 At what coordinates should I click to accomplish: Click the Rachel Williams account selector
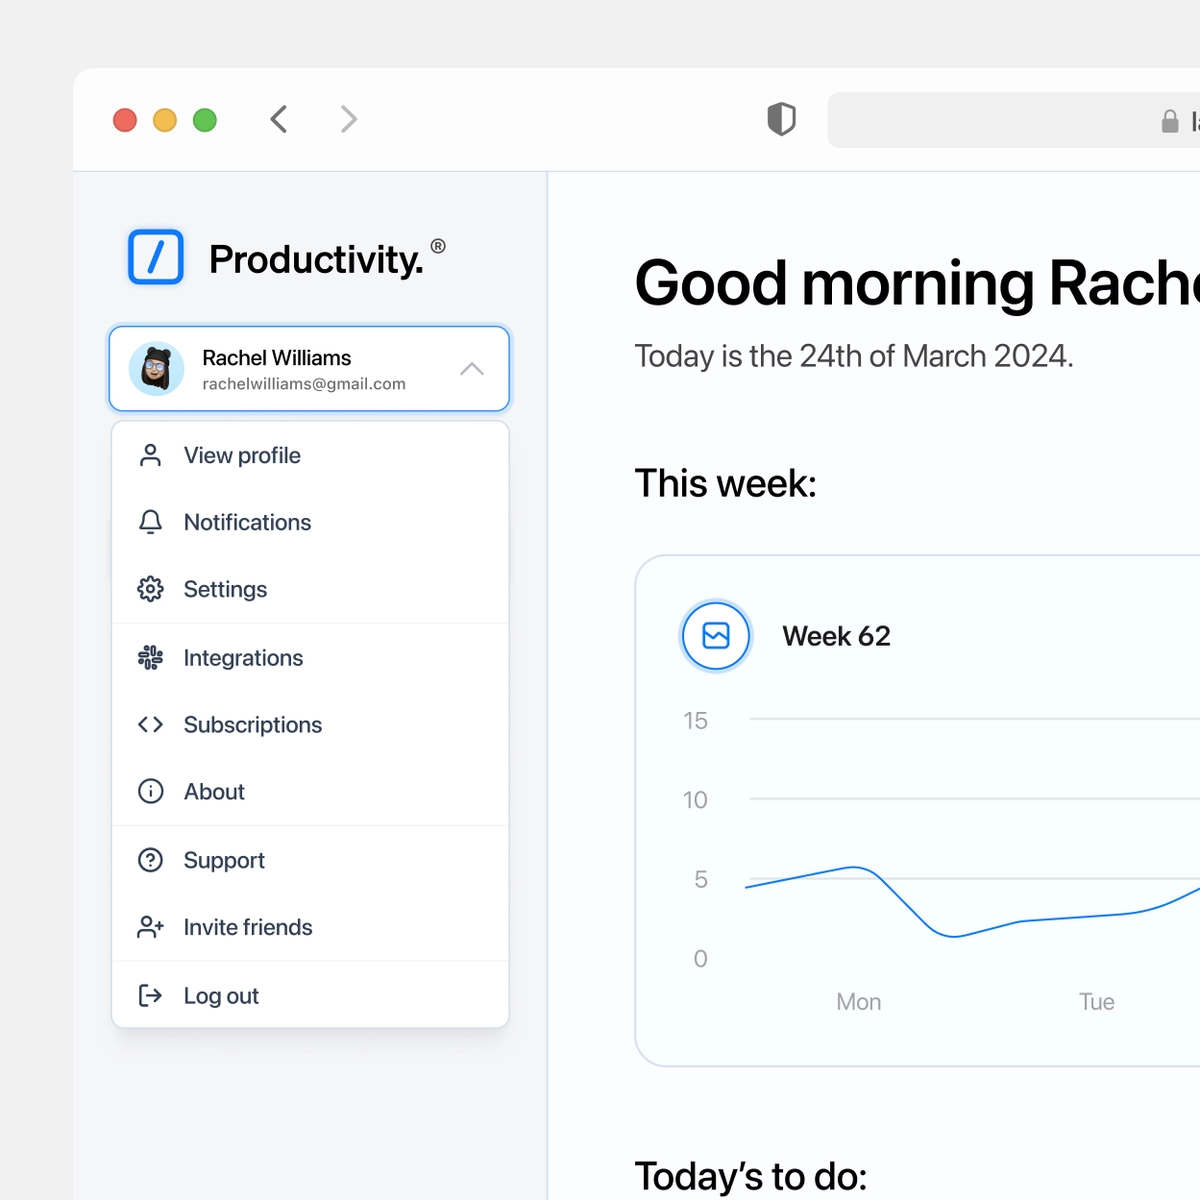click(309, 369)
